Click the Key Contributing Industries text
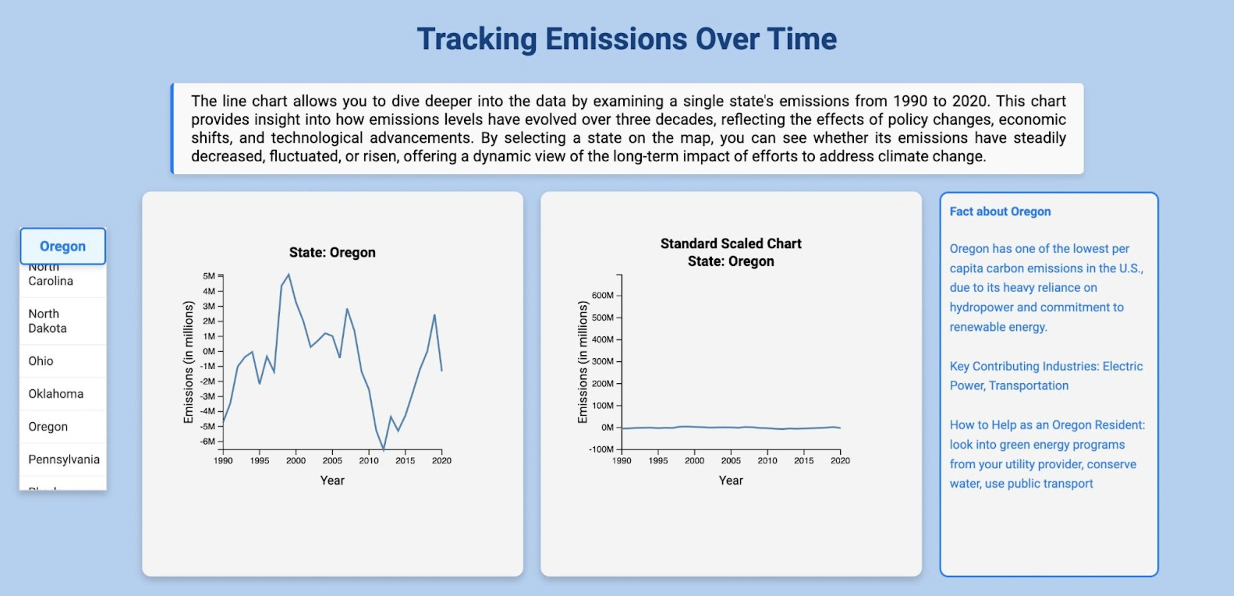Screen dimensions: 1234x596 tap(1046, 376)
